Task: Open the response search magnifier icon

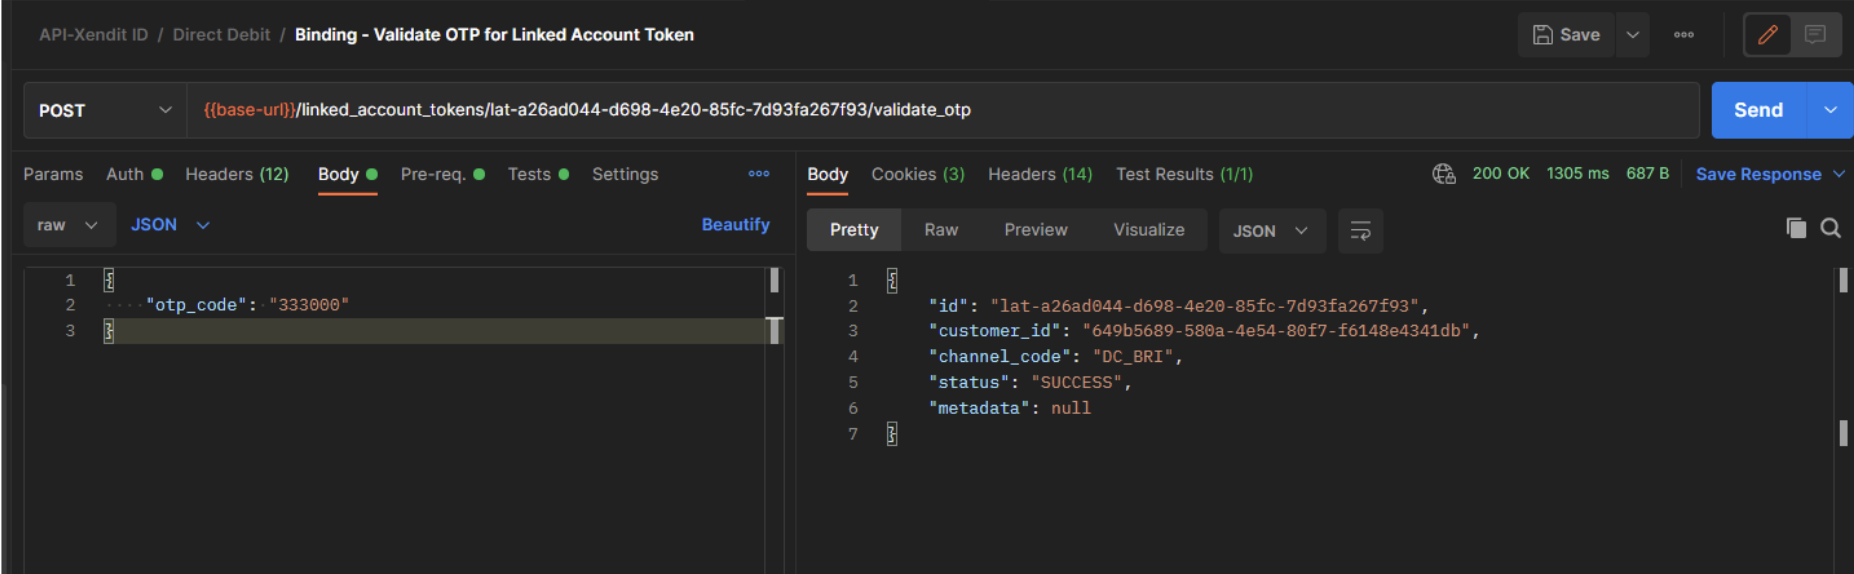Action: point(1831,228)
